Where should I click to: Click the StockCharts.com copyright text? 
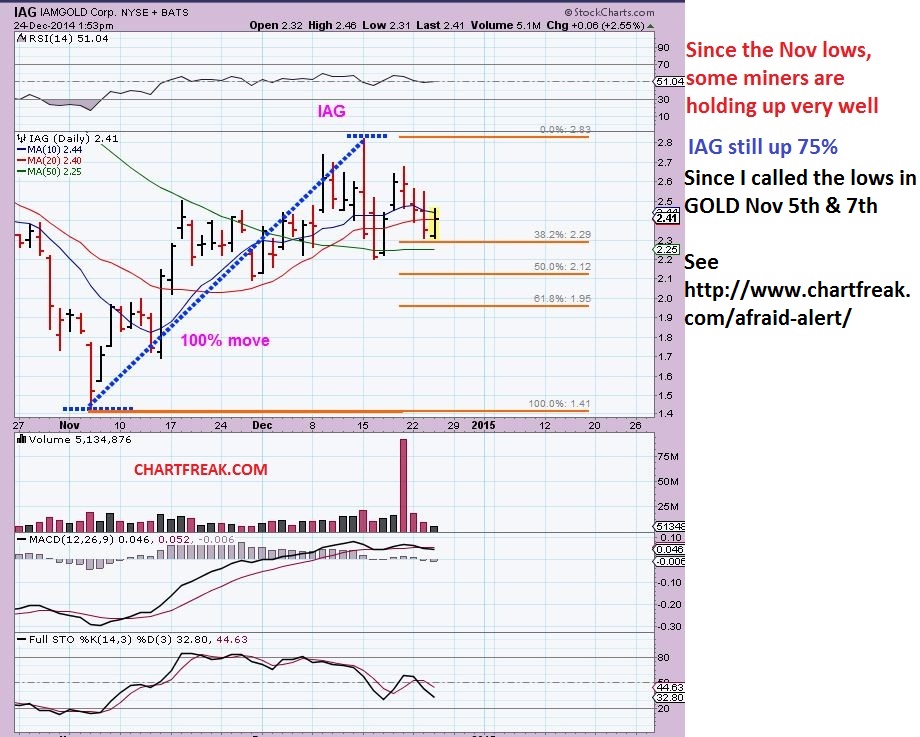[x=610, y=12]
